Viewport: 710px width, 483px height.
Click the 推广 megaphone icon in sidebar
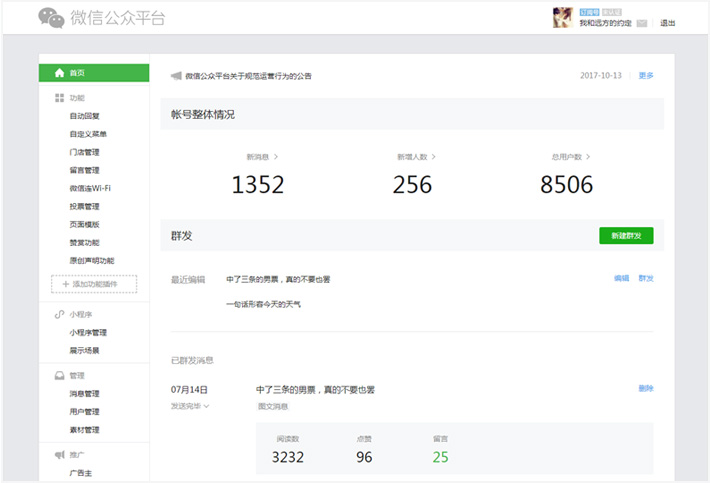tap(59, 455)
